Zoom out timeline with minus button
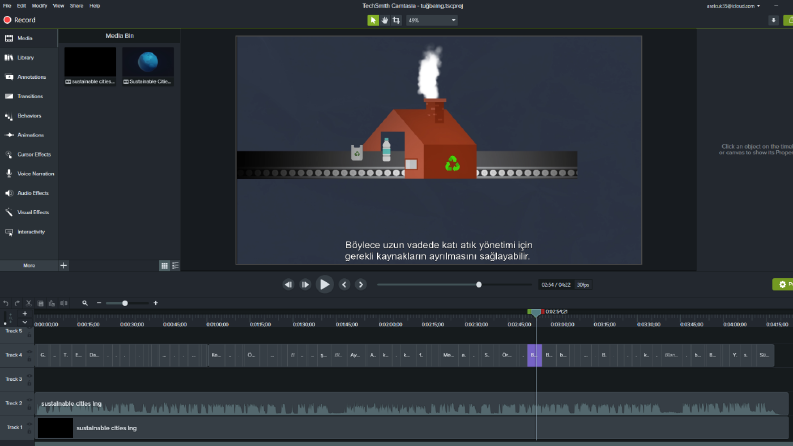 (99, 303)
